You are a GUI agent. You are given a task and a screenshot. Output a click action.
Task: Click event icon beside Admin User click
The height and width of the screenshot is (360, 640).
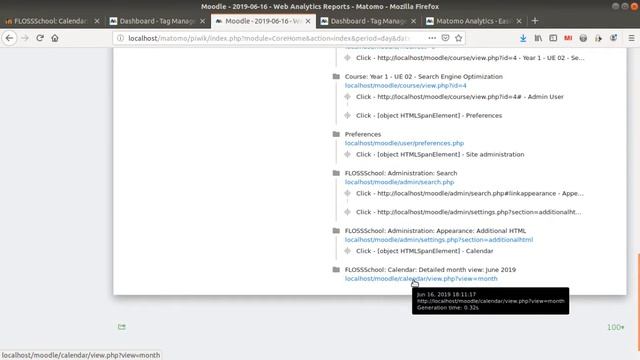coord(347,97)
